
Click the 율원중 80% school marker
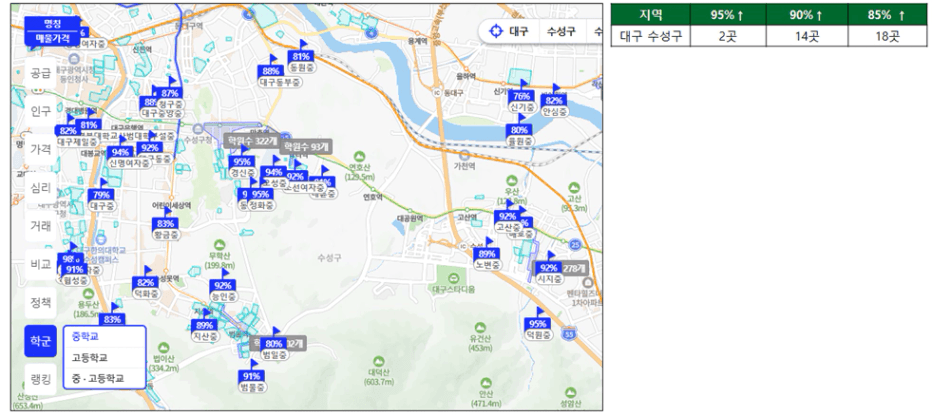click(519, 130)
